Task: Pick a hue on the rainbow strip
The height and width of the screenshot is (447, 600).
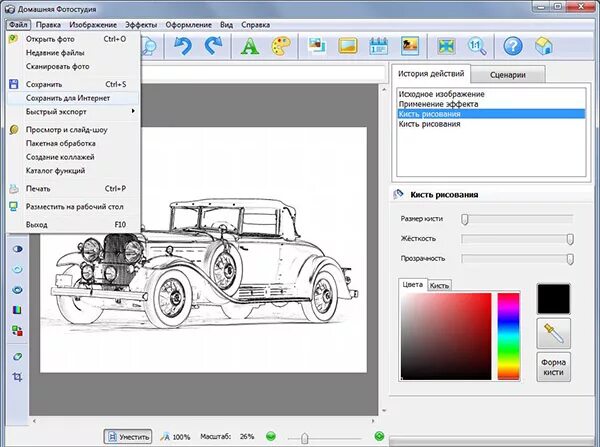Action: coord(508,336)
